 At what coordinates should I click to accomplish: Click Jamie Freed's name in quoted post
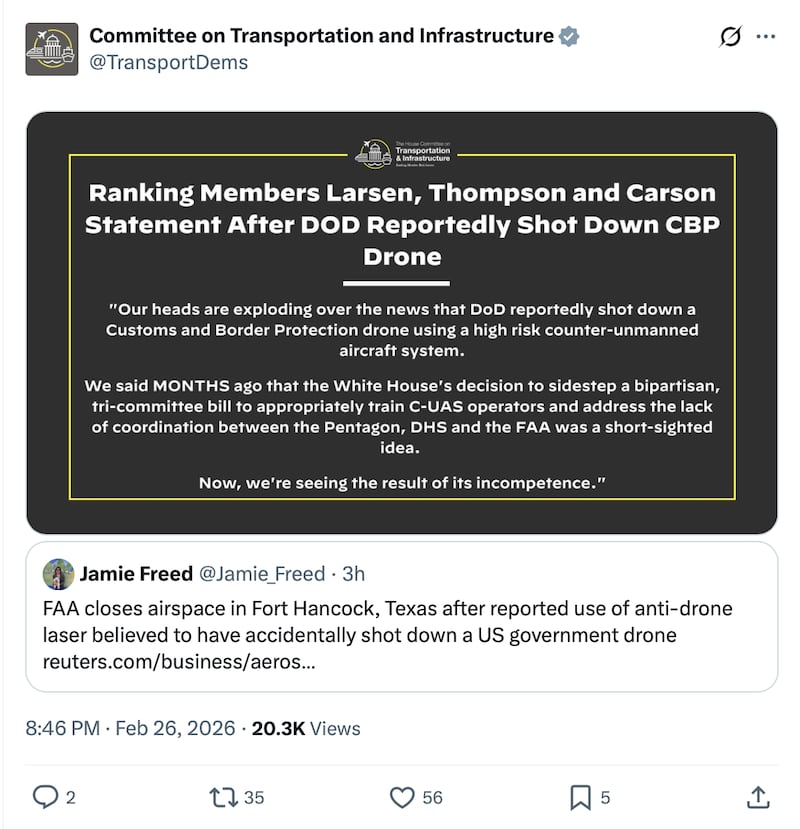click(x=136, y=574)
